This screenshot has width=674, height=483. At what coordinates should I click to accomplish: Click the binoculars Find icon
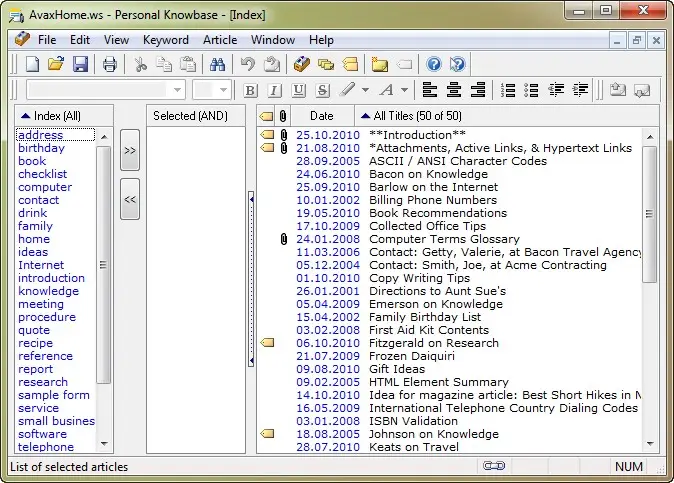217,65
